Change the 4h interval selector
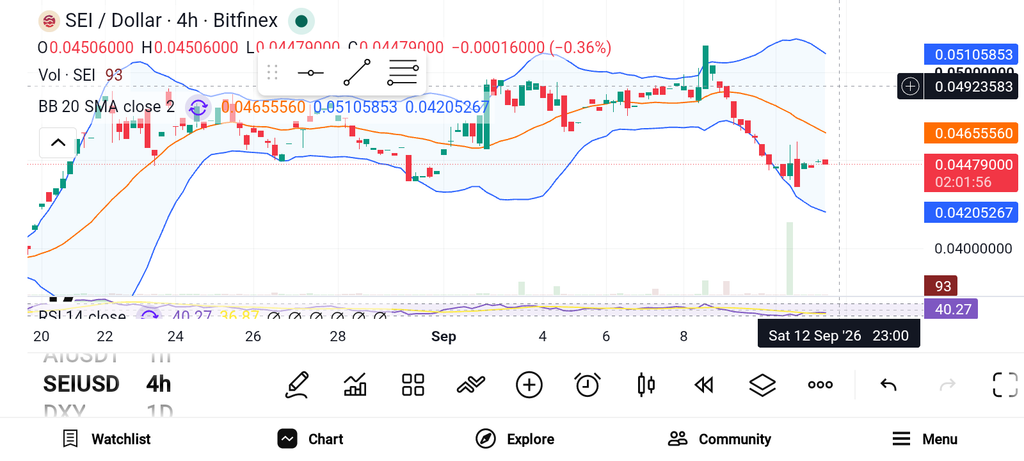Image resolution: width=1024 pixels, height=461 pixels. [x=159, y=385]
